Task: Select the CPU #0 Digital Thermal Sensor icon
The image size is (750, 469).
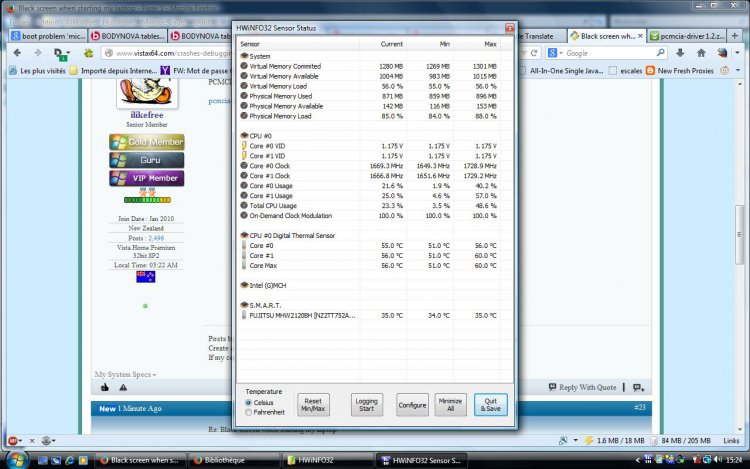Action: point(244,235)
